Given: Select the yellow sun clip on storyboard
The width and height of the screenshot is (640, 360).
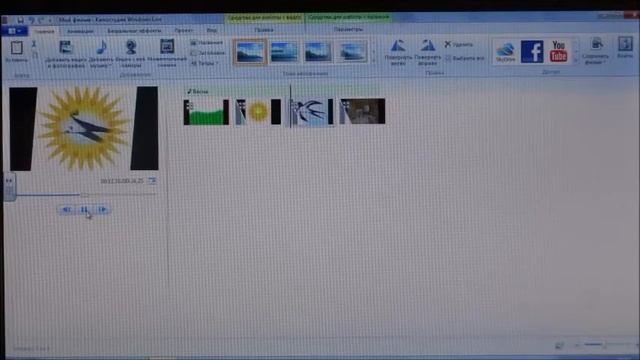Looking at the screenshot, I should [258, 112].
